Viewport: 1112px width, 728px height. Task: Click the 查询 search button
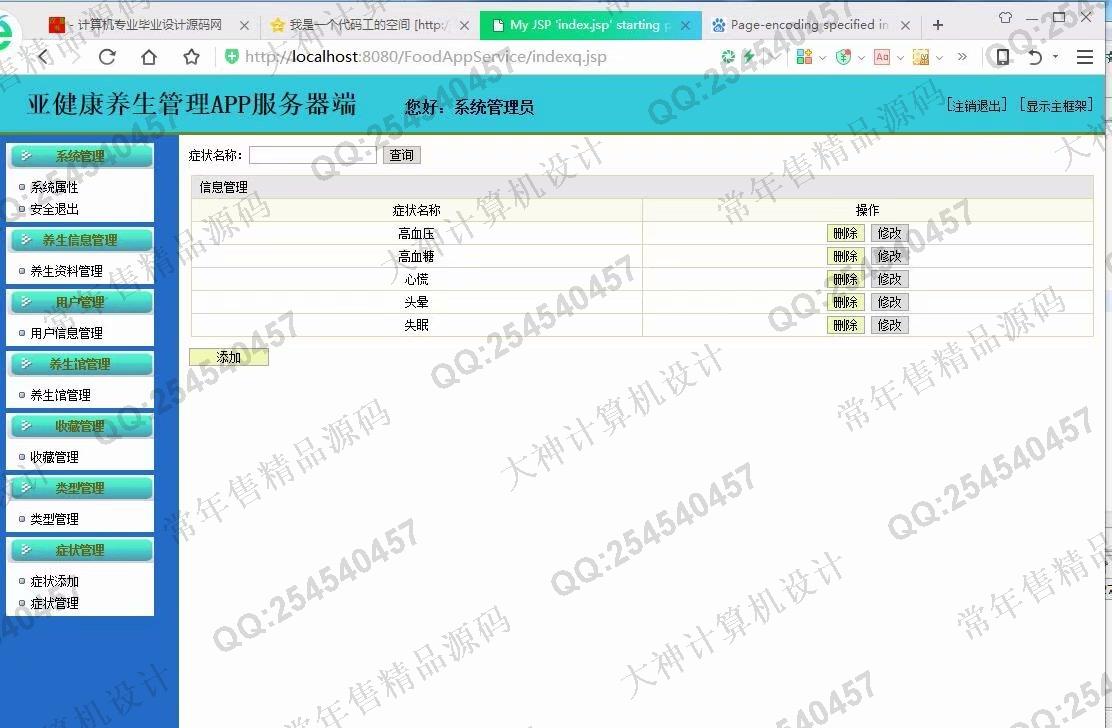[401, 155]
